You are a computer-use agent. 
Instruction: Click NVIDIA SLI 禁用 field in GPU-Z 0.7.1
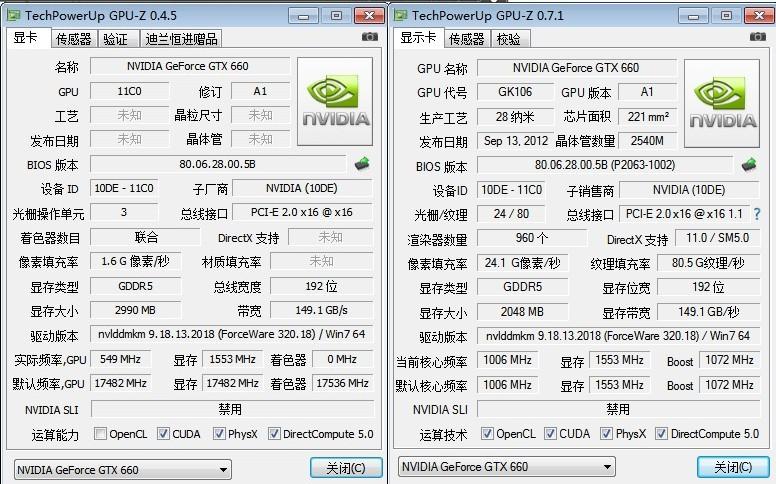tap(618, 409)
